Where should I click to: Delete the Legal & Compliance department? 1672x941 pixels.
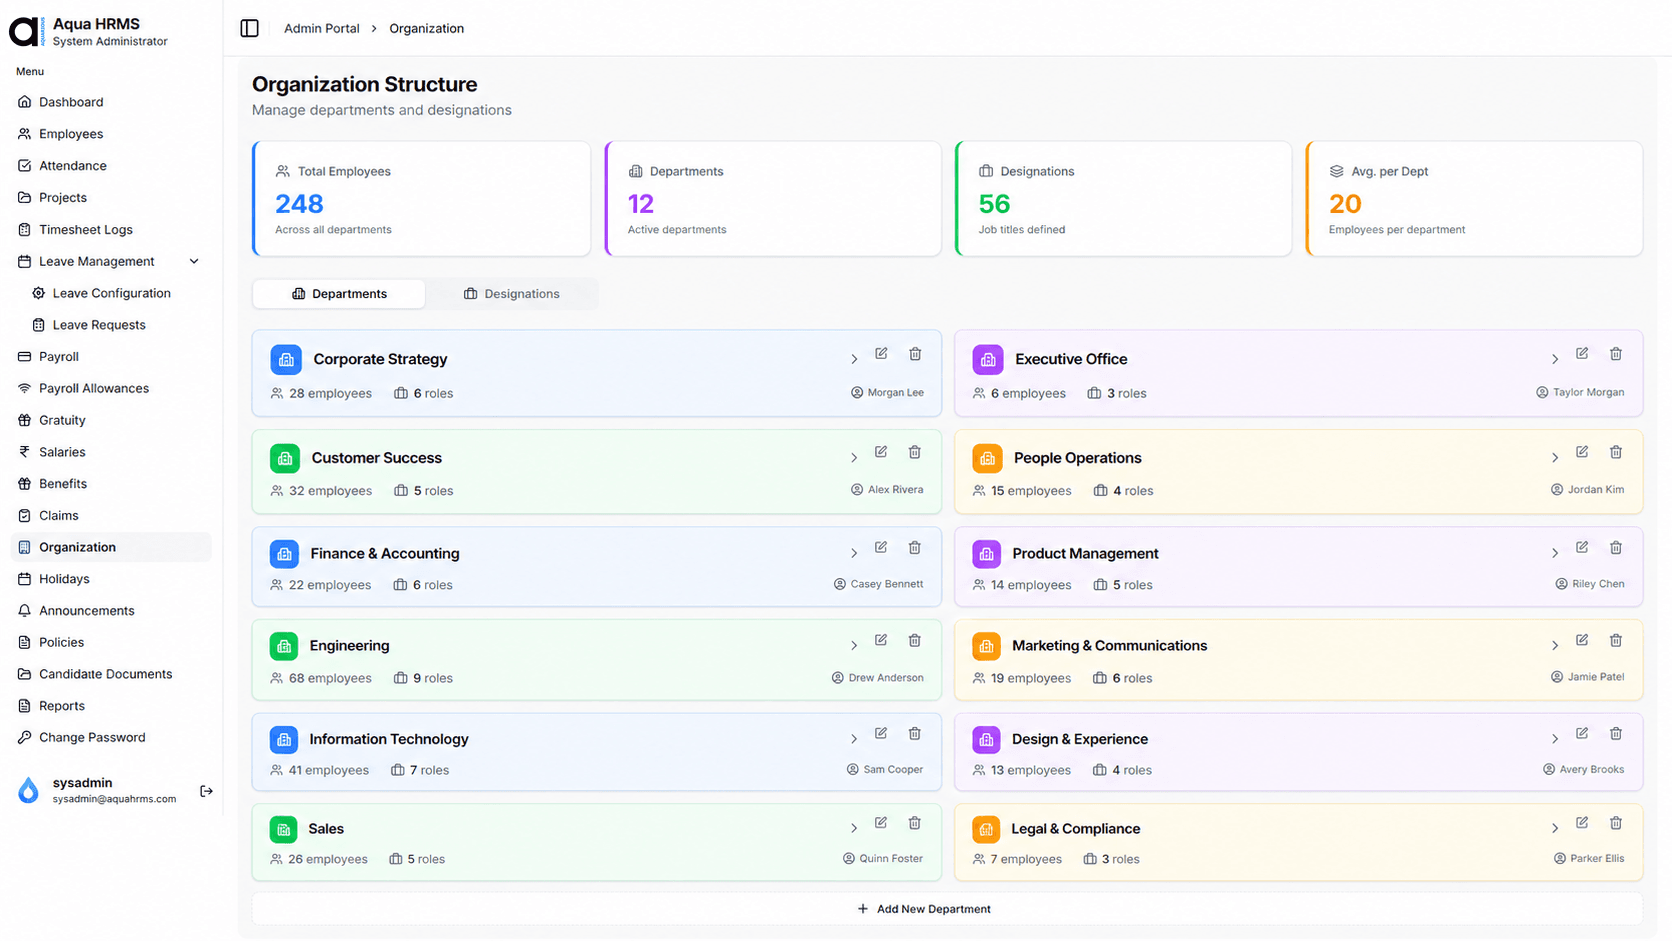[x=1616, y=823]
